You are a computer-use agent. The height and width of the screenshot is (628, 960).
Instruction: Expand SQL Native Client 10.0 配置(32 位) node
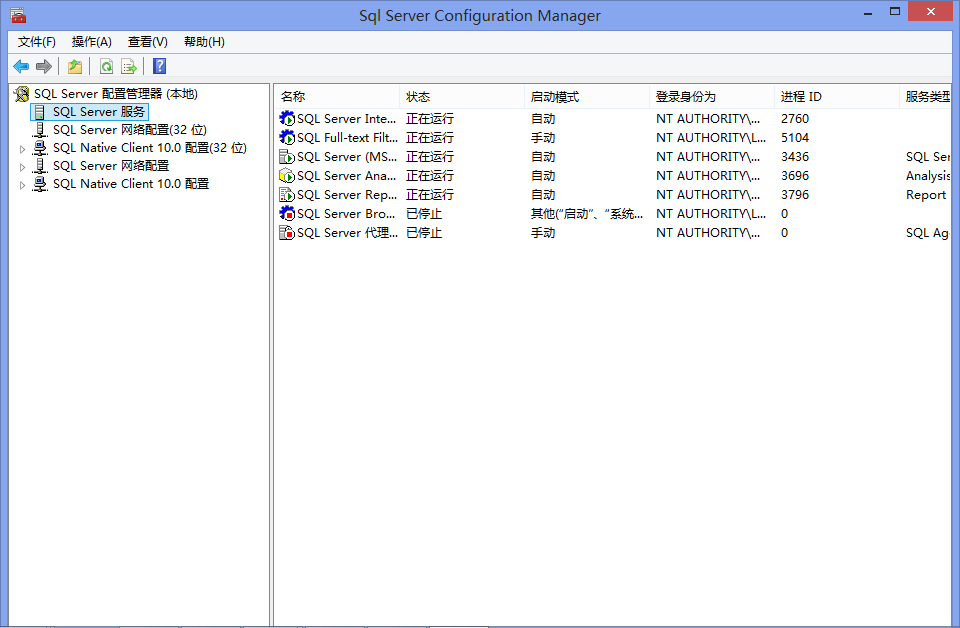point(23,148)
